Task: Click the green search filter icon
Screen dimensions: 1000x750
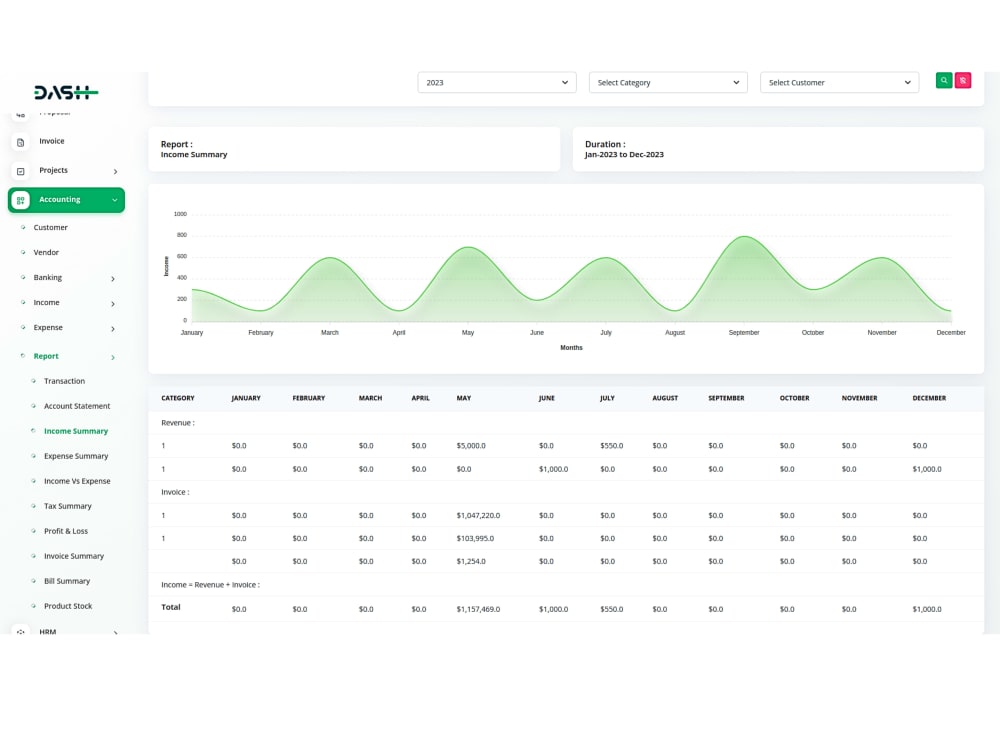Action: coord(943,80)
